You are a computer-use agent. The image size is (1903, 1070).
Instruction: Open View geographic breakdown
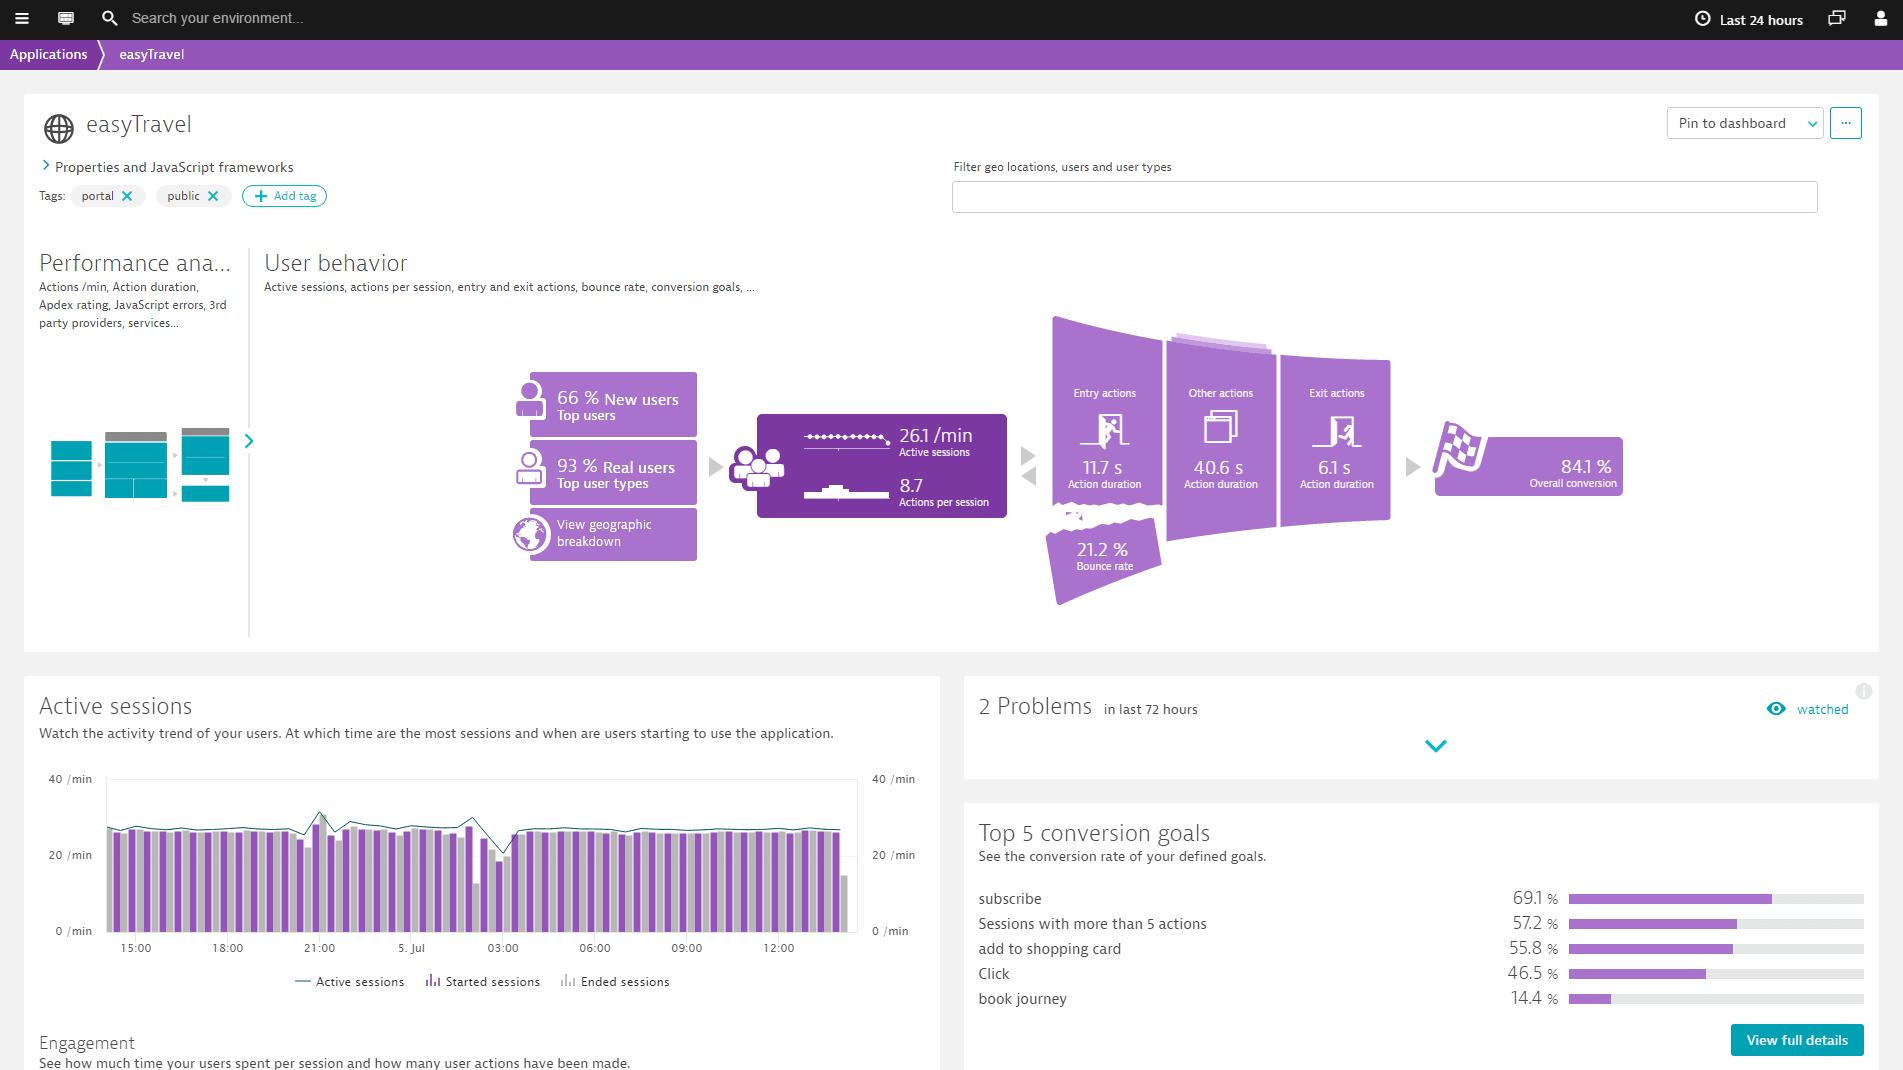(613, 534)
